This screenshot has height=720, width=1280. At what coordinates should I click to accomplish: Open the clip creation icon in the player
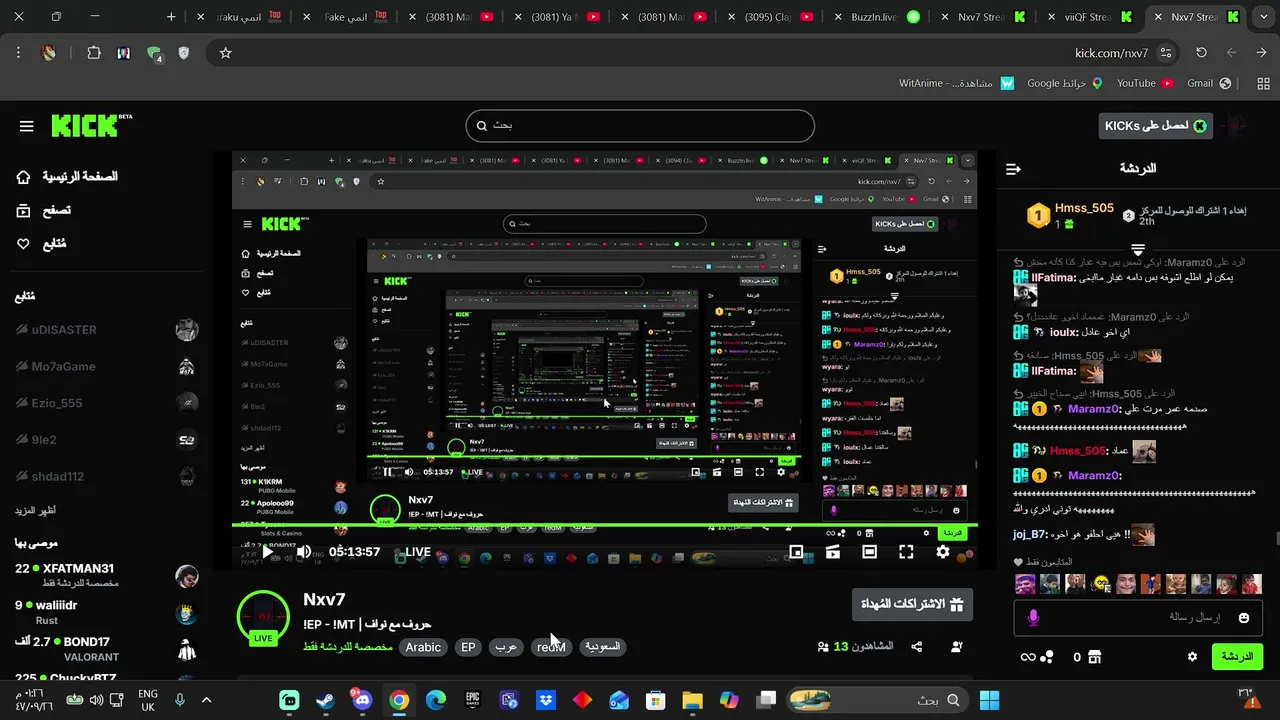pos(832,552)
